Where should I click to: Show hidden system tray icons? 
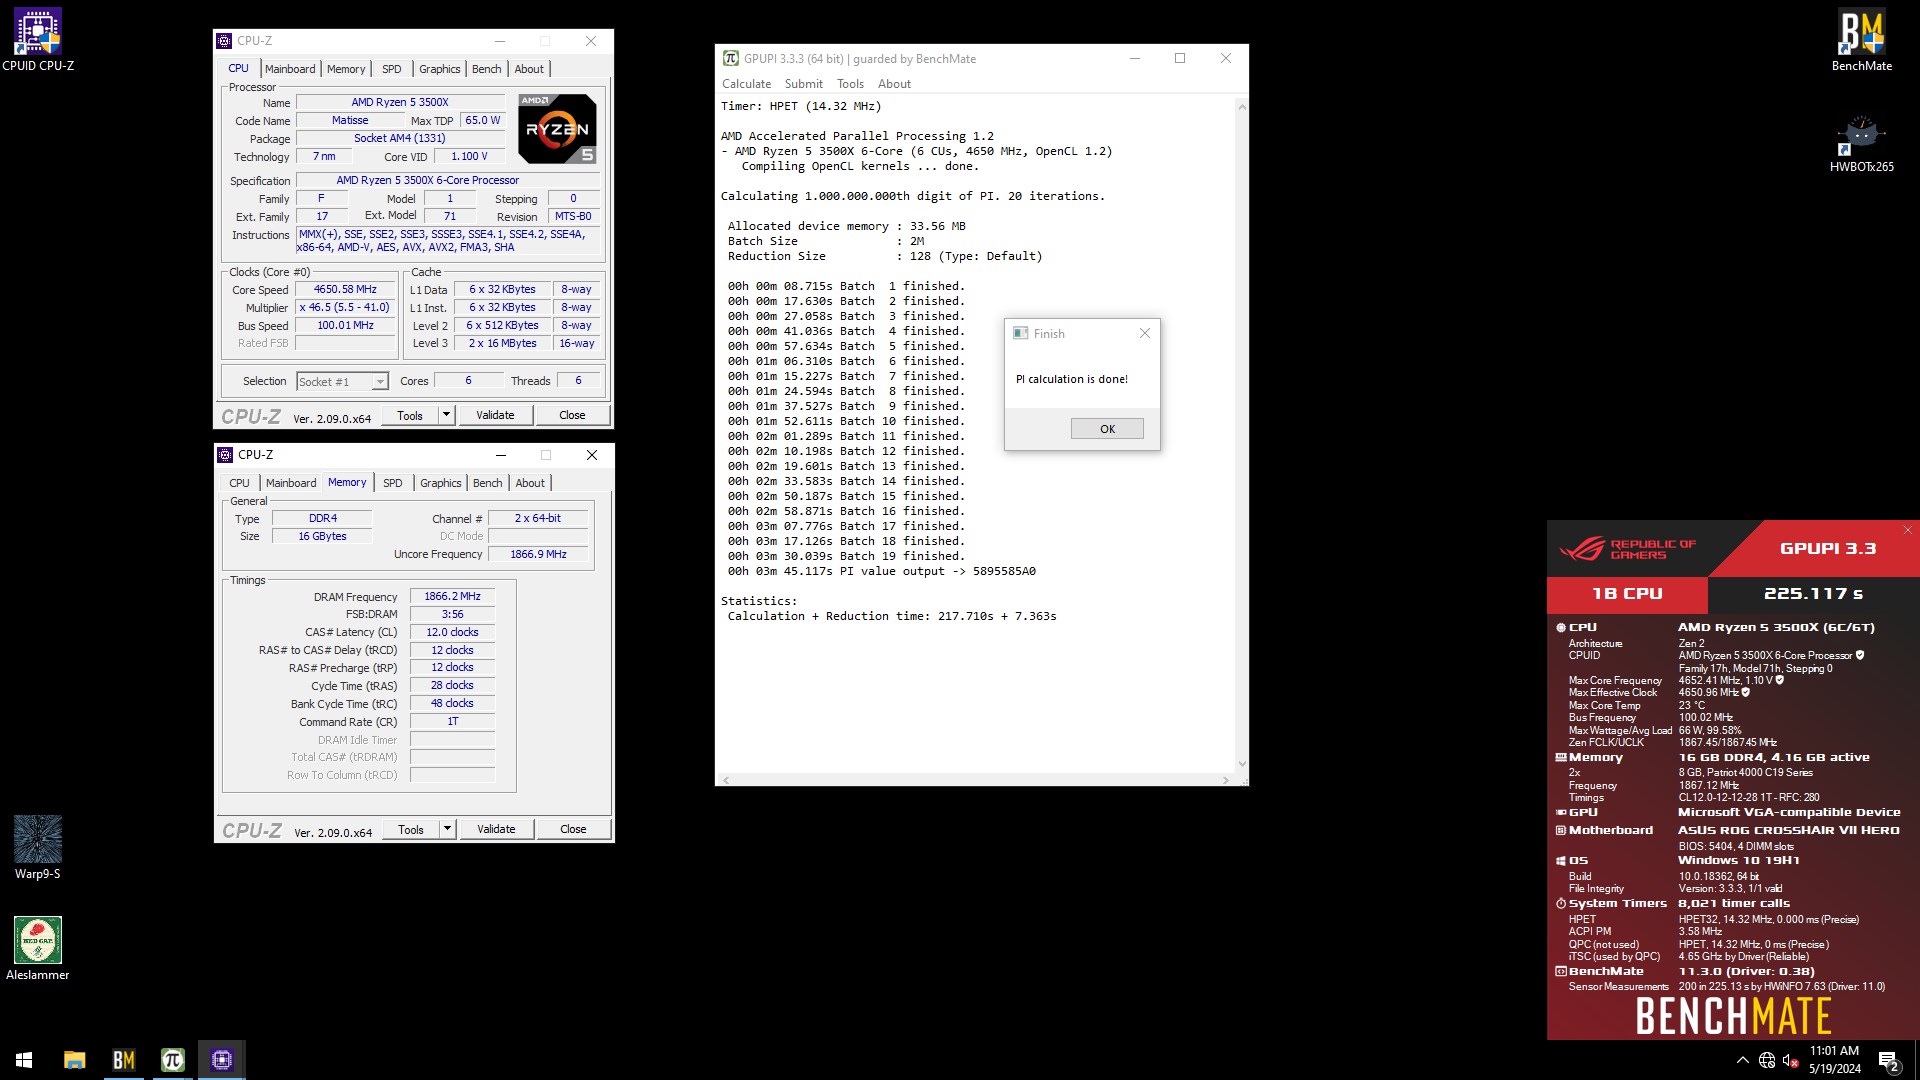1743,1060
